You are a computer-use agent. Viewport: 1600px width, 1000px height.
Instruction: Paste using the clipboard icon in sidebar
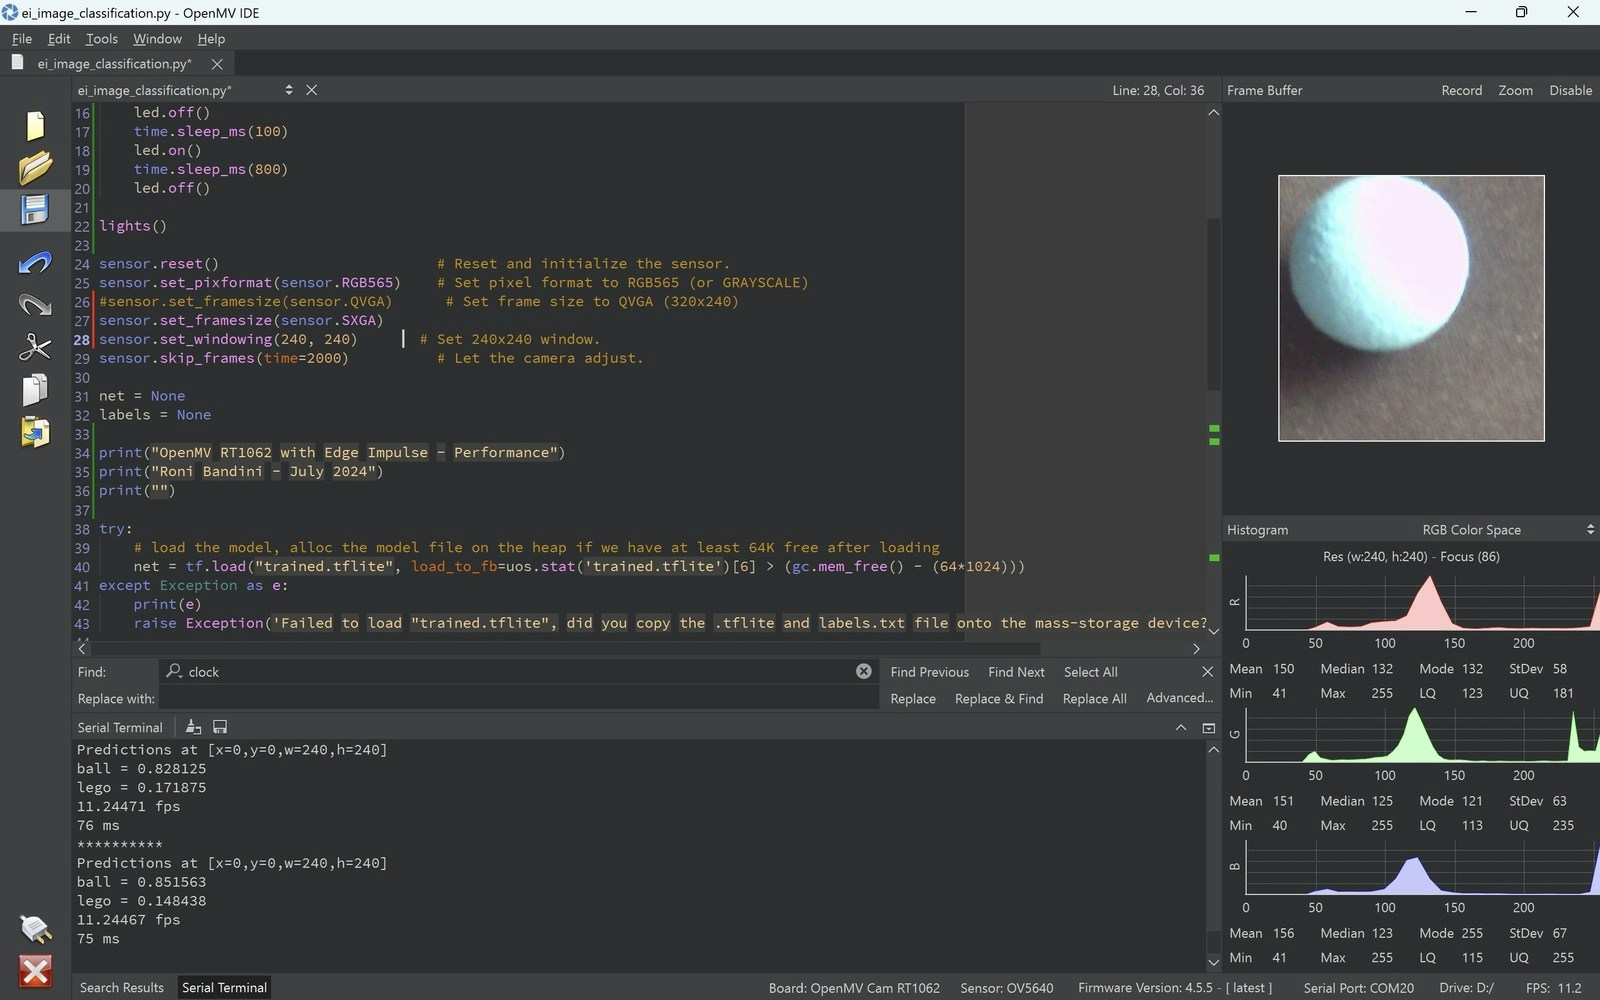[x=35, y=432]
